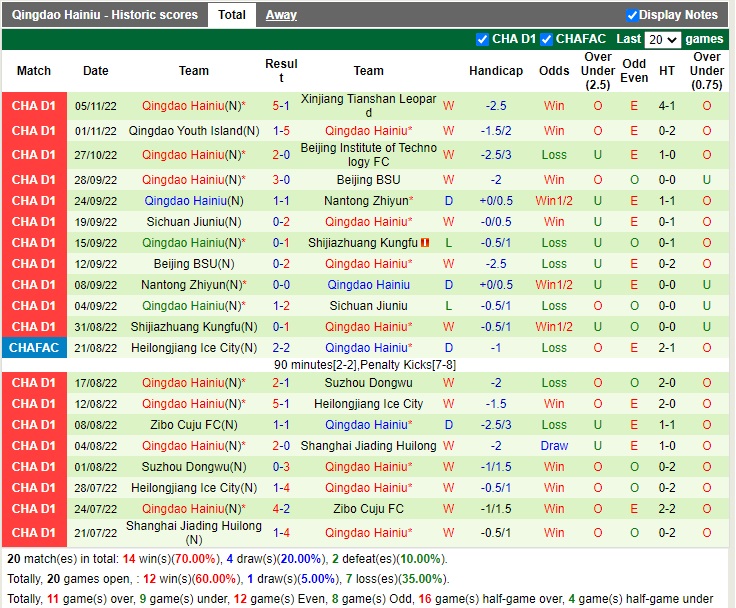Click the Handicap column header
This screenshot has height=608, width=736.
coord(495,71)
